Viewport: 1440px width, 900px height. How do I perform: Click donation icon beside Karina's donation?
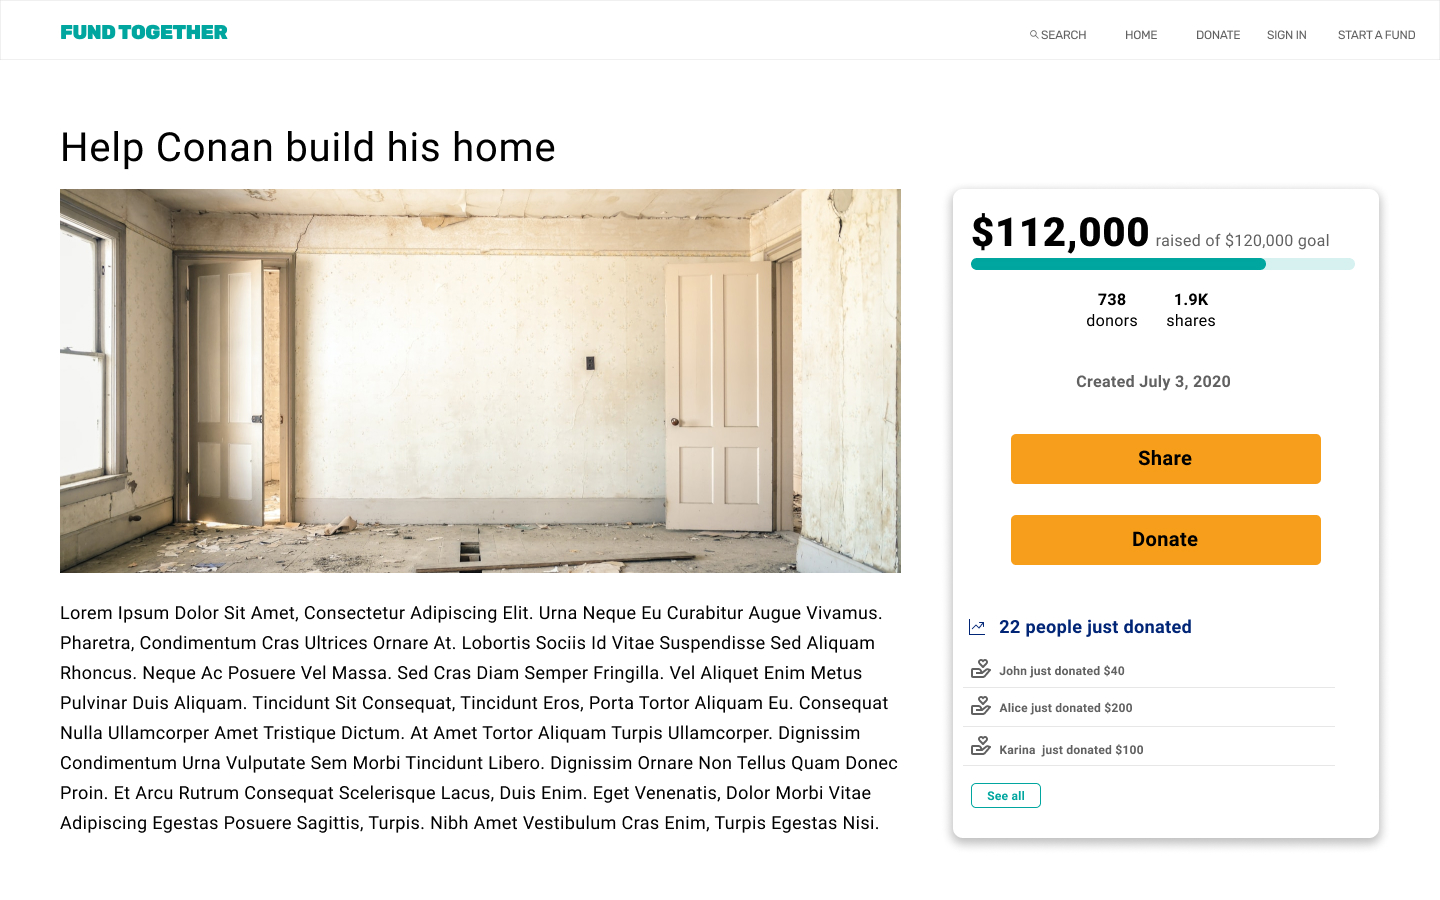tap(981, 747)
